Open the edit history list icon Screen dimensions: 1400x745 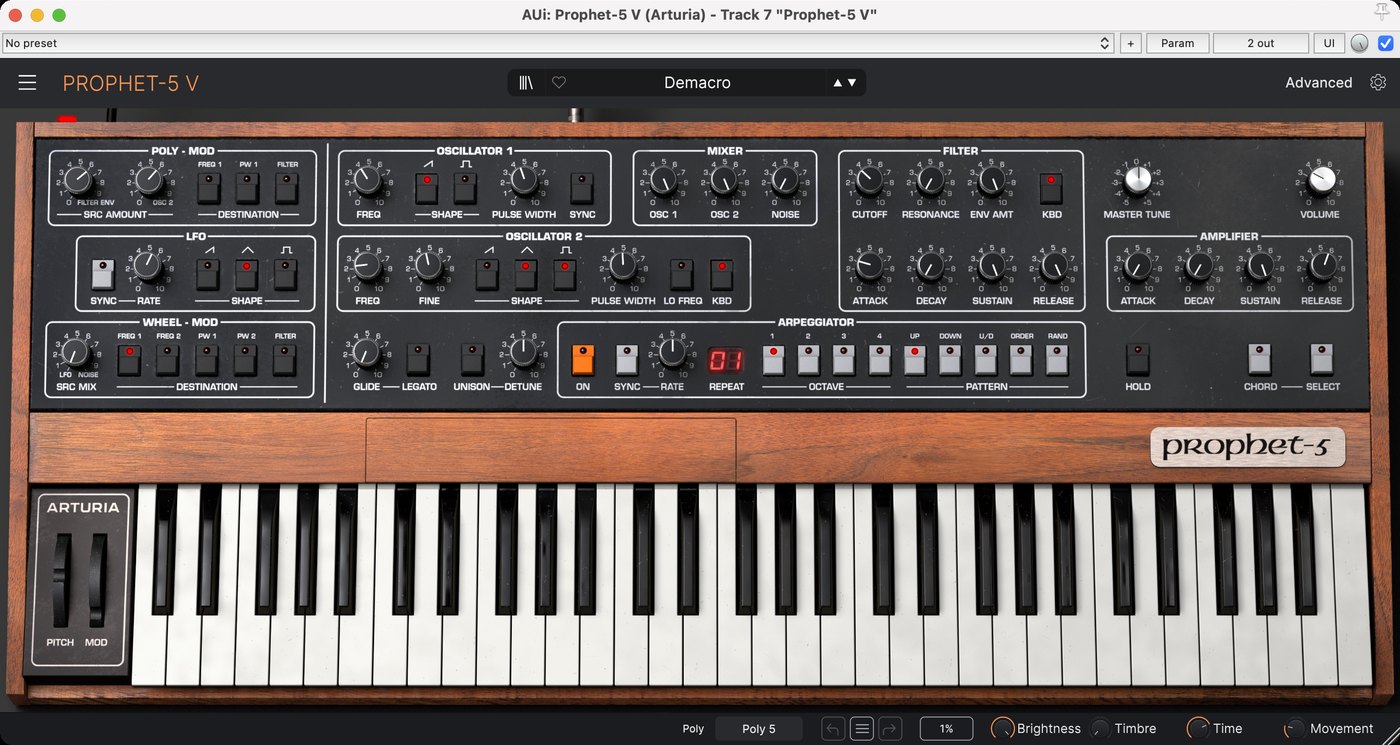point(862,729)
